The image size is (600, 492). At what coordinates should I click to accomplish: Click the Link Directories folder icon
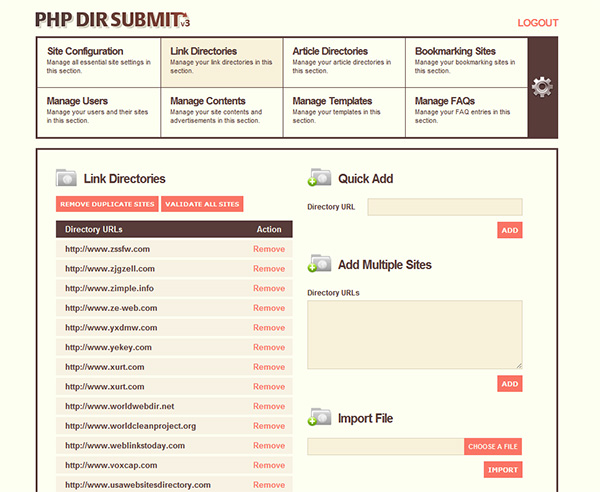coord(67,178)
